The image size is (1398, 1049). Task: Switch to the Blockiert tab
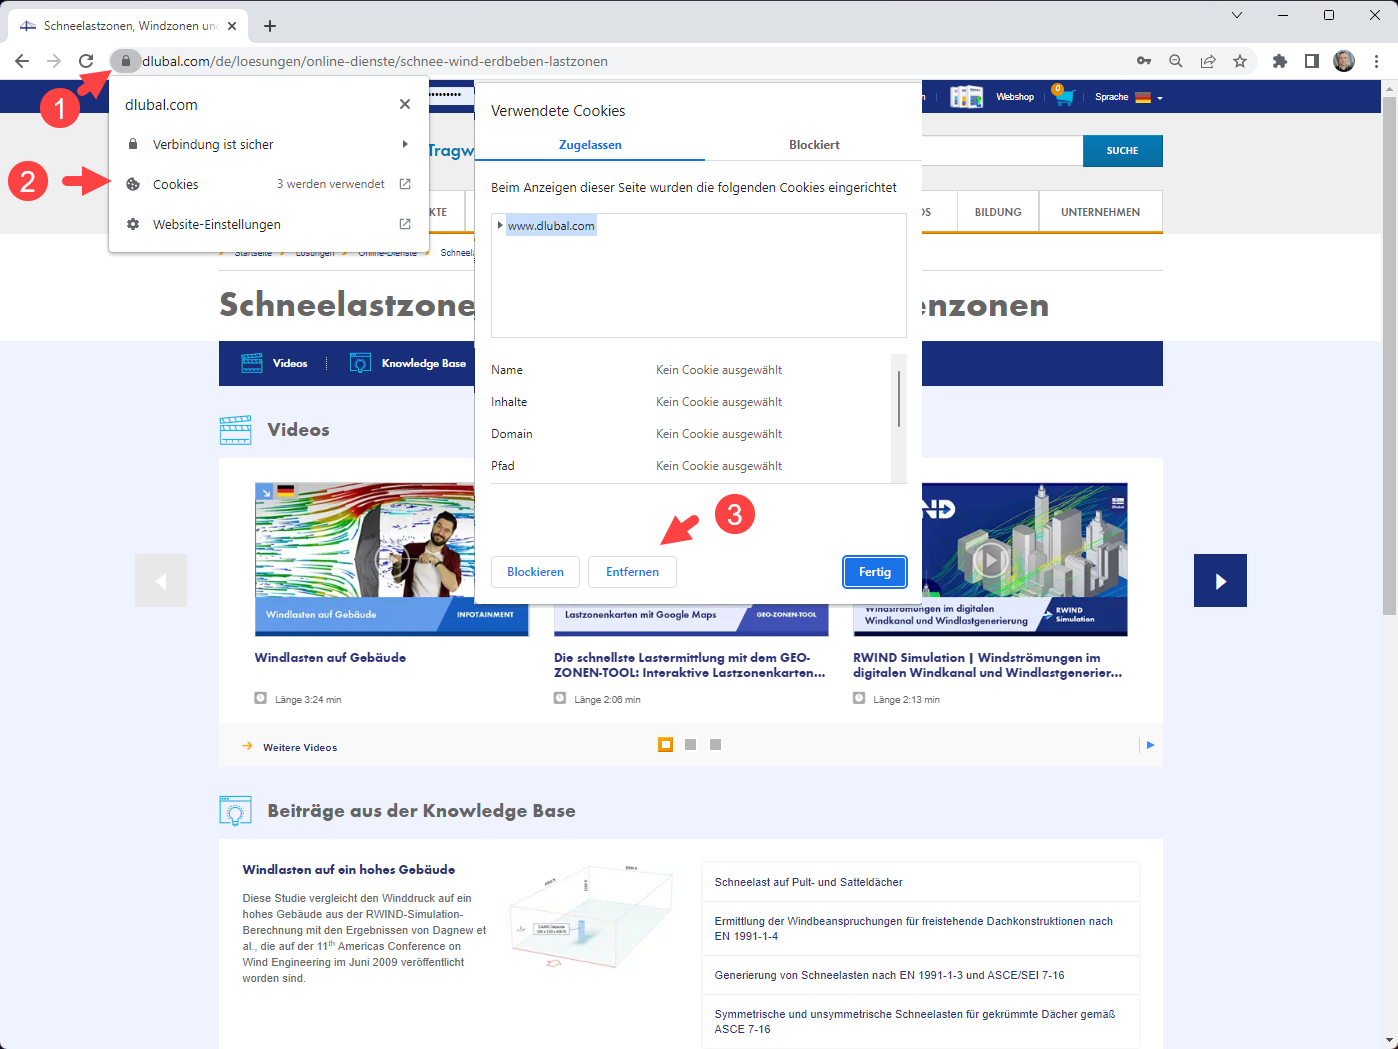click(x=814, y=145)
